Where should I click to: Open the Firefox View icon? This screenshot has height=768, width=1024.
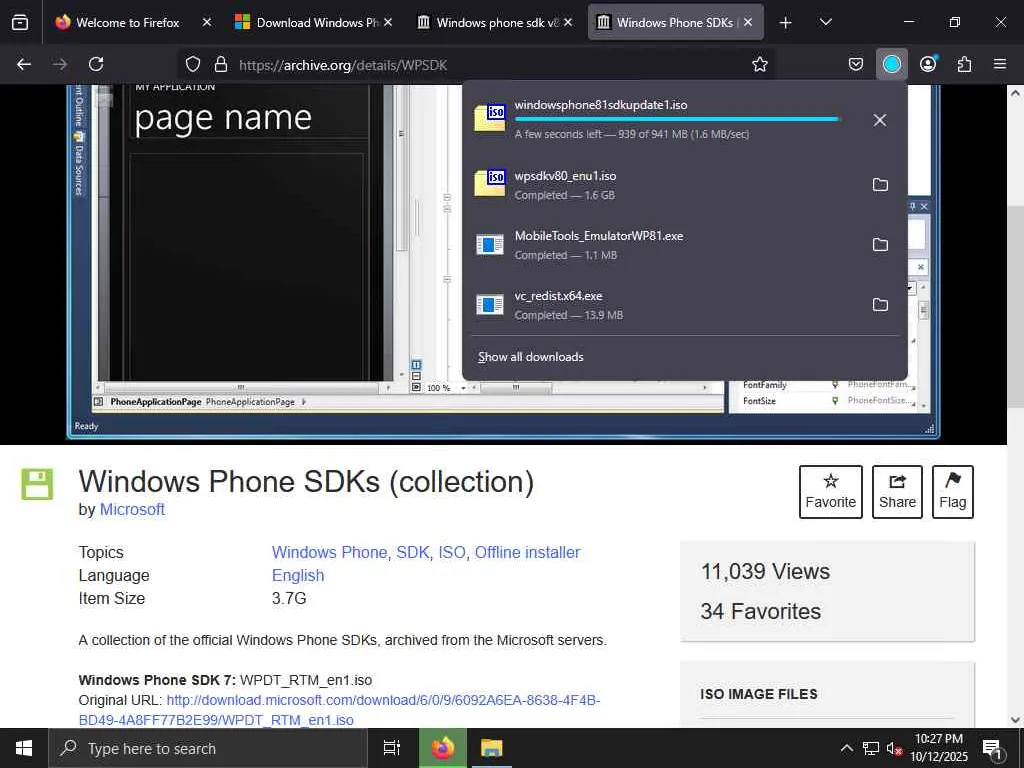tap(20, 22)
